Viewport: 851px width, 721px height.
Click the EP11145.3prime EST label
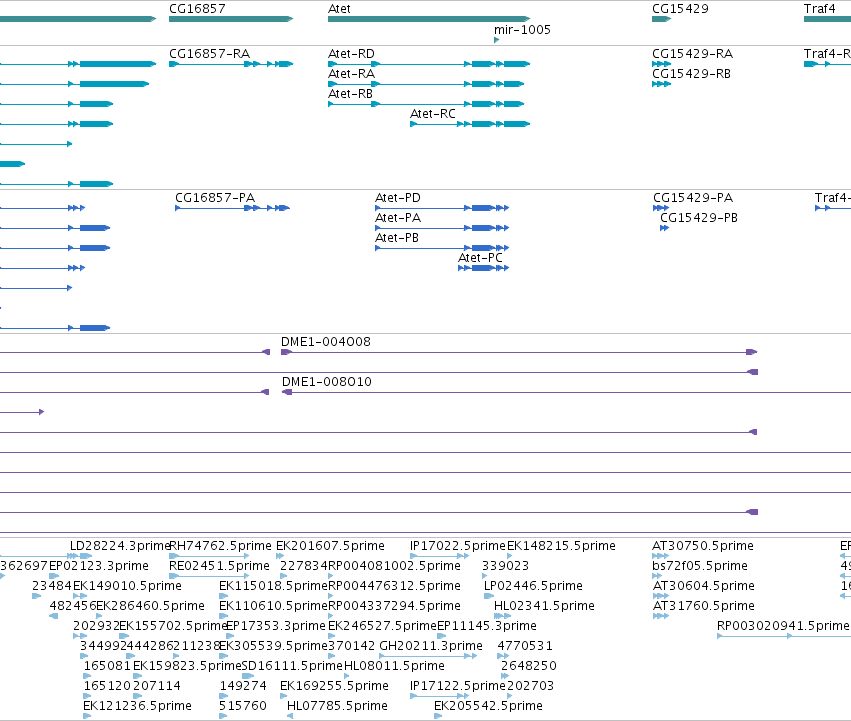click(487, 626)
